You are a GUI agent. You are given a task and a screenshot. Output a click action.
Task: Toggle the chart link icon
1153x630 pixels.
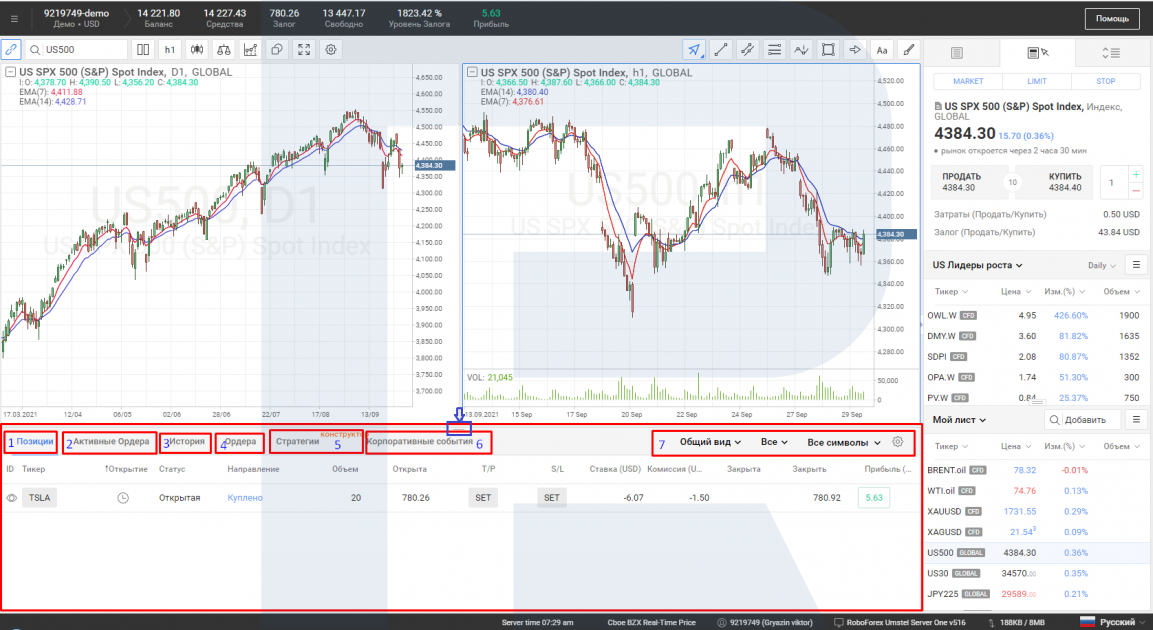pyautogui.click(x=11, y=50)
